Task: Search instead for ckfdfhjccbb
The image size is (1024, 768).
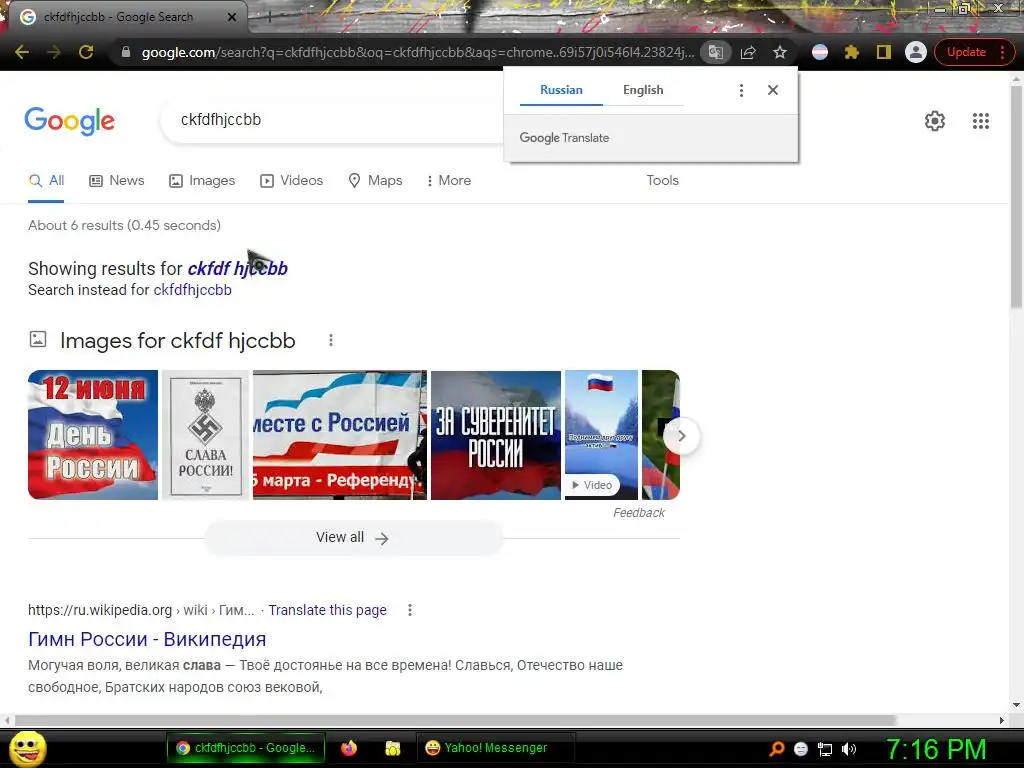Action: (193, 290)
